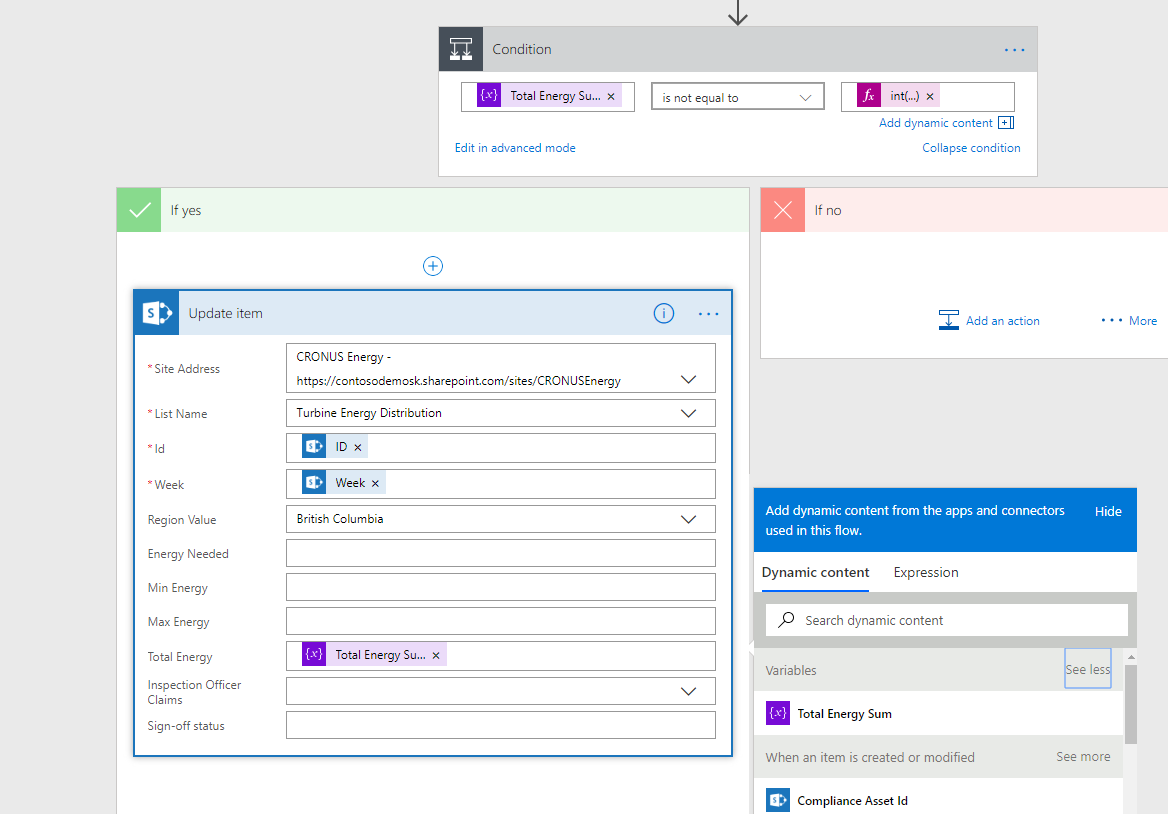Open the Condition card ellipsis menu

coord(1014,49)
